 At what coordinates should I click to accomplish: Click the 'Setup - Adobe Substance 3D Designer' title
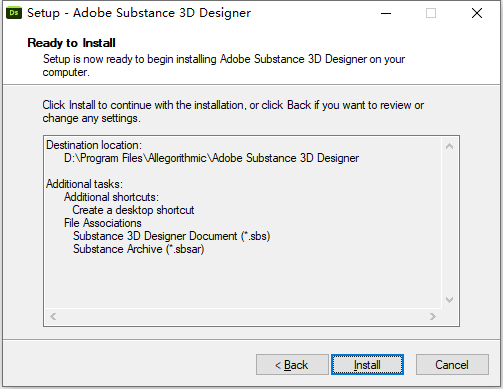click(139, 13)
